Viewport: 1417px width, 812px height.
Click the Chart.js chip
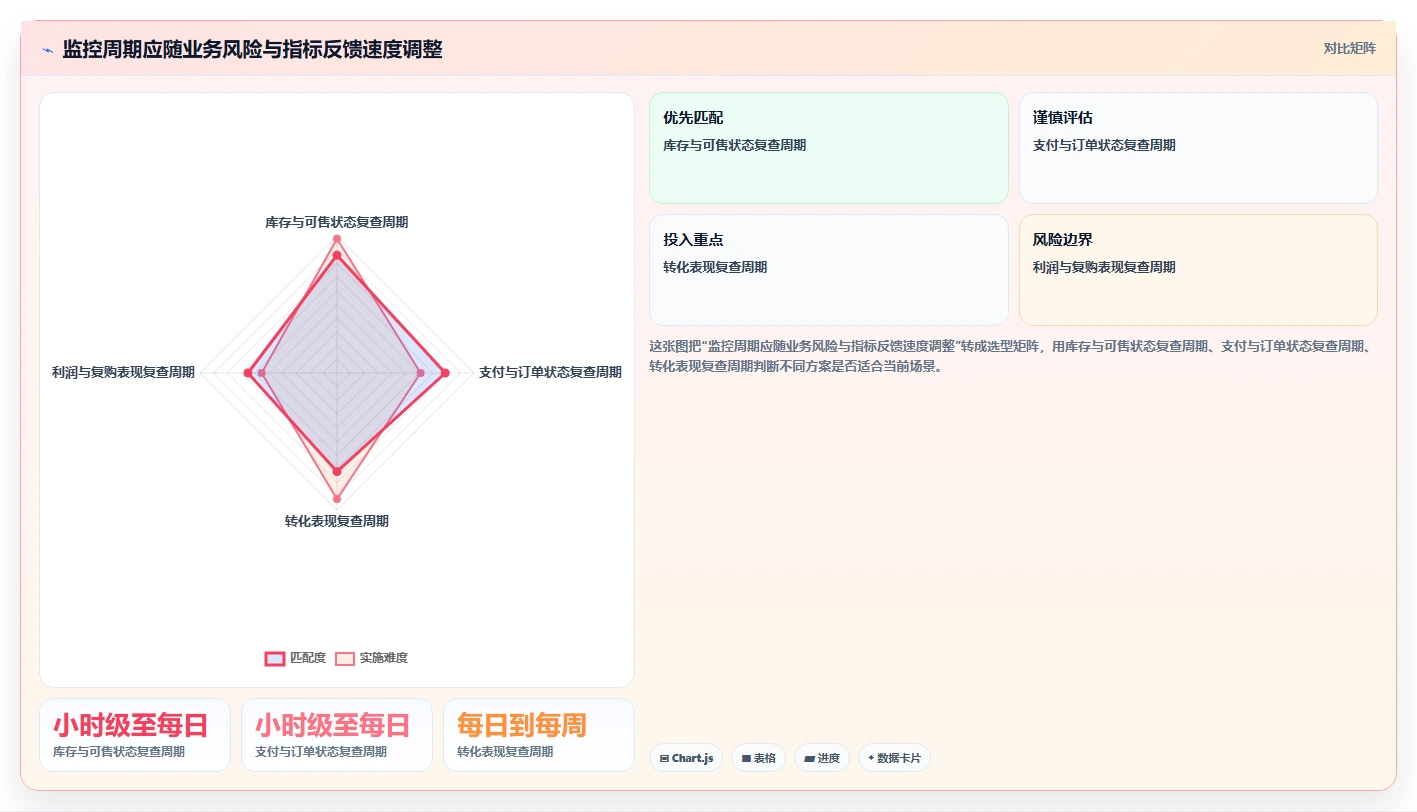[686, 758]
